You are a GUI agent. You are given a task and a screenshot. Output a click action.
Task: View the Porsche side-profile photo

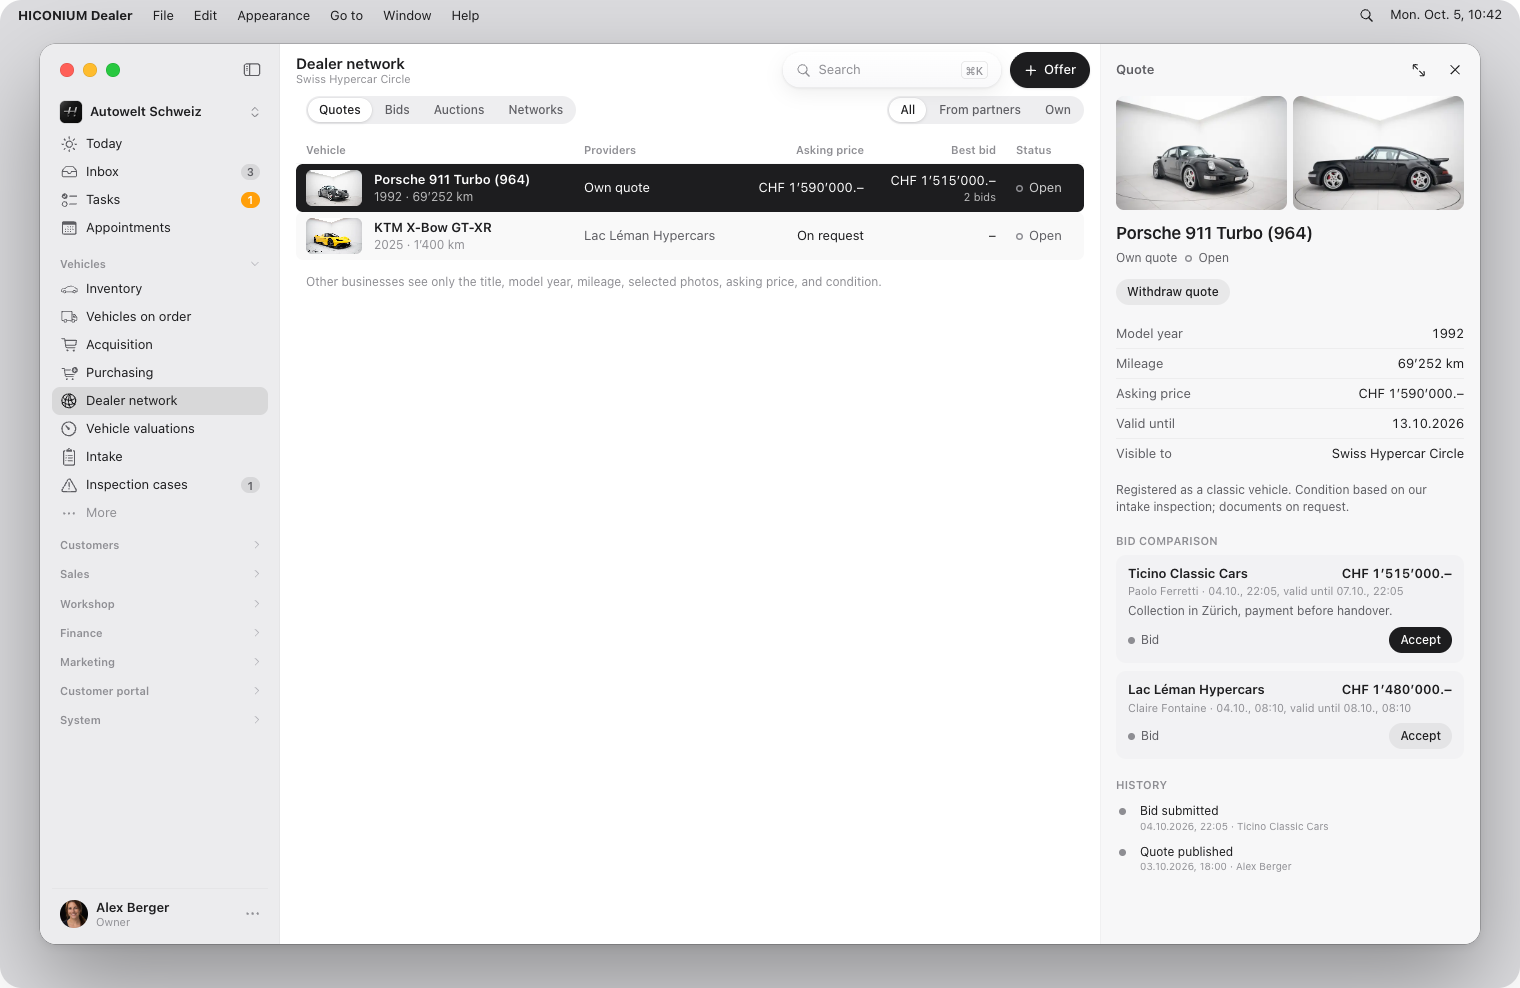point(1378,153)
